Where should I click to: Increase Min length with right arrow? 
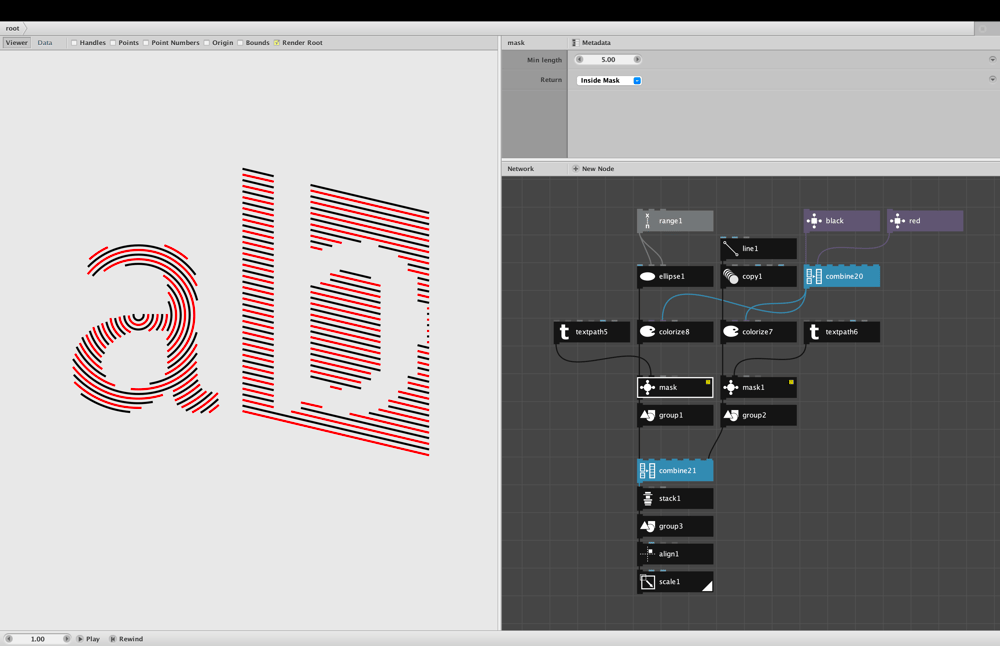[x=637, y=59]
